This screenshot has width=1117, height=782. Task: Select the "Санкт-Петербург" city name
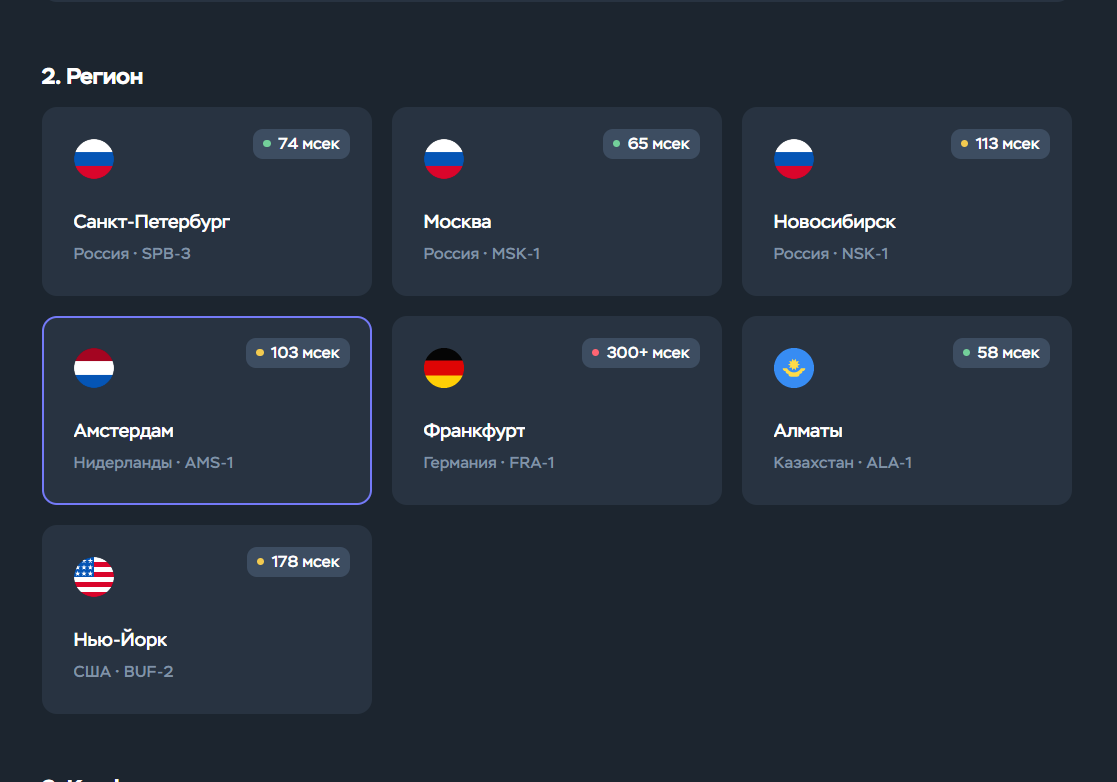point(152,222)
